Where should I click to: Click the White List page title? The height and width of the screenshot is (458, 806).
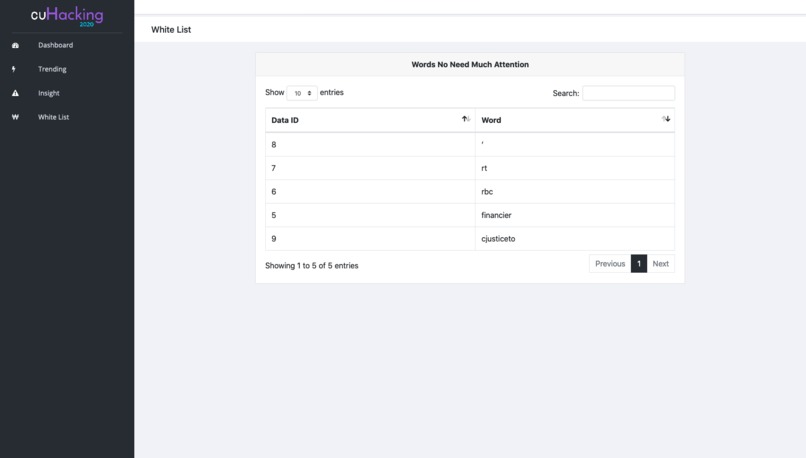point(171,30)
